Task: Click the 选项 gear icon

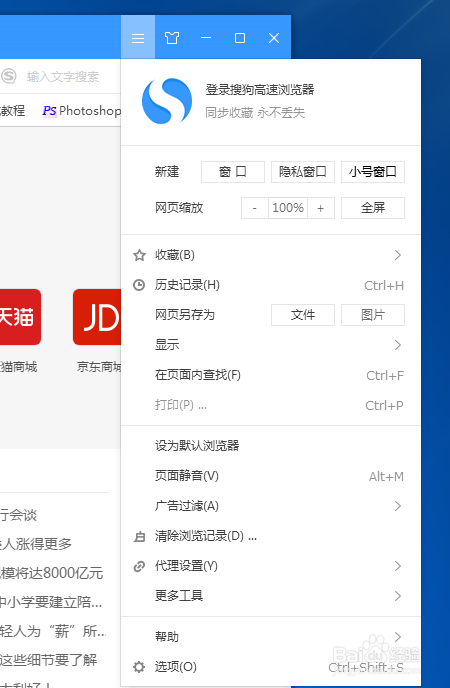Action: (x=139, y=667)
